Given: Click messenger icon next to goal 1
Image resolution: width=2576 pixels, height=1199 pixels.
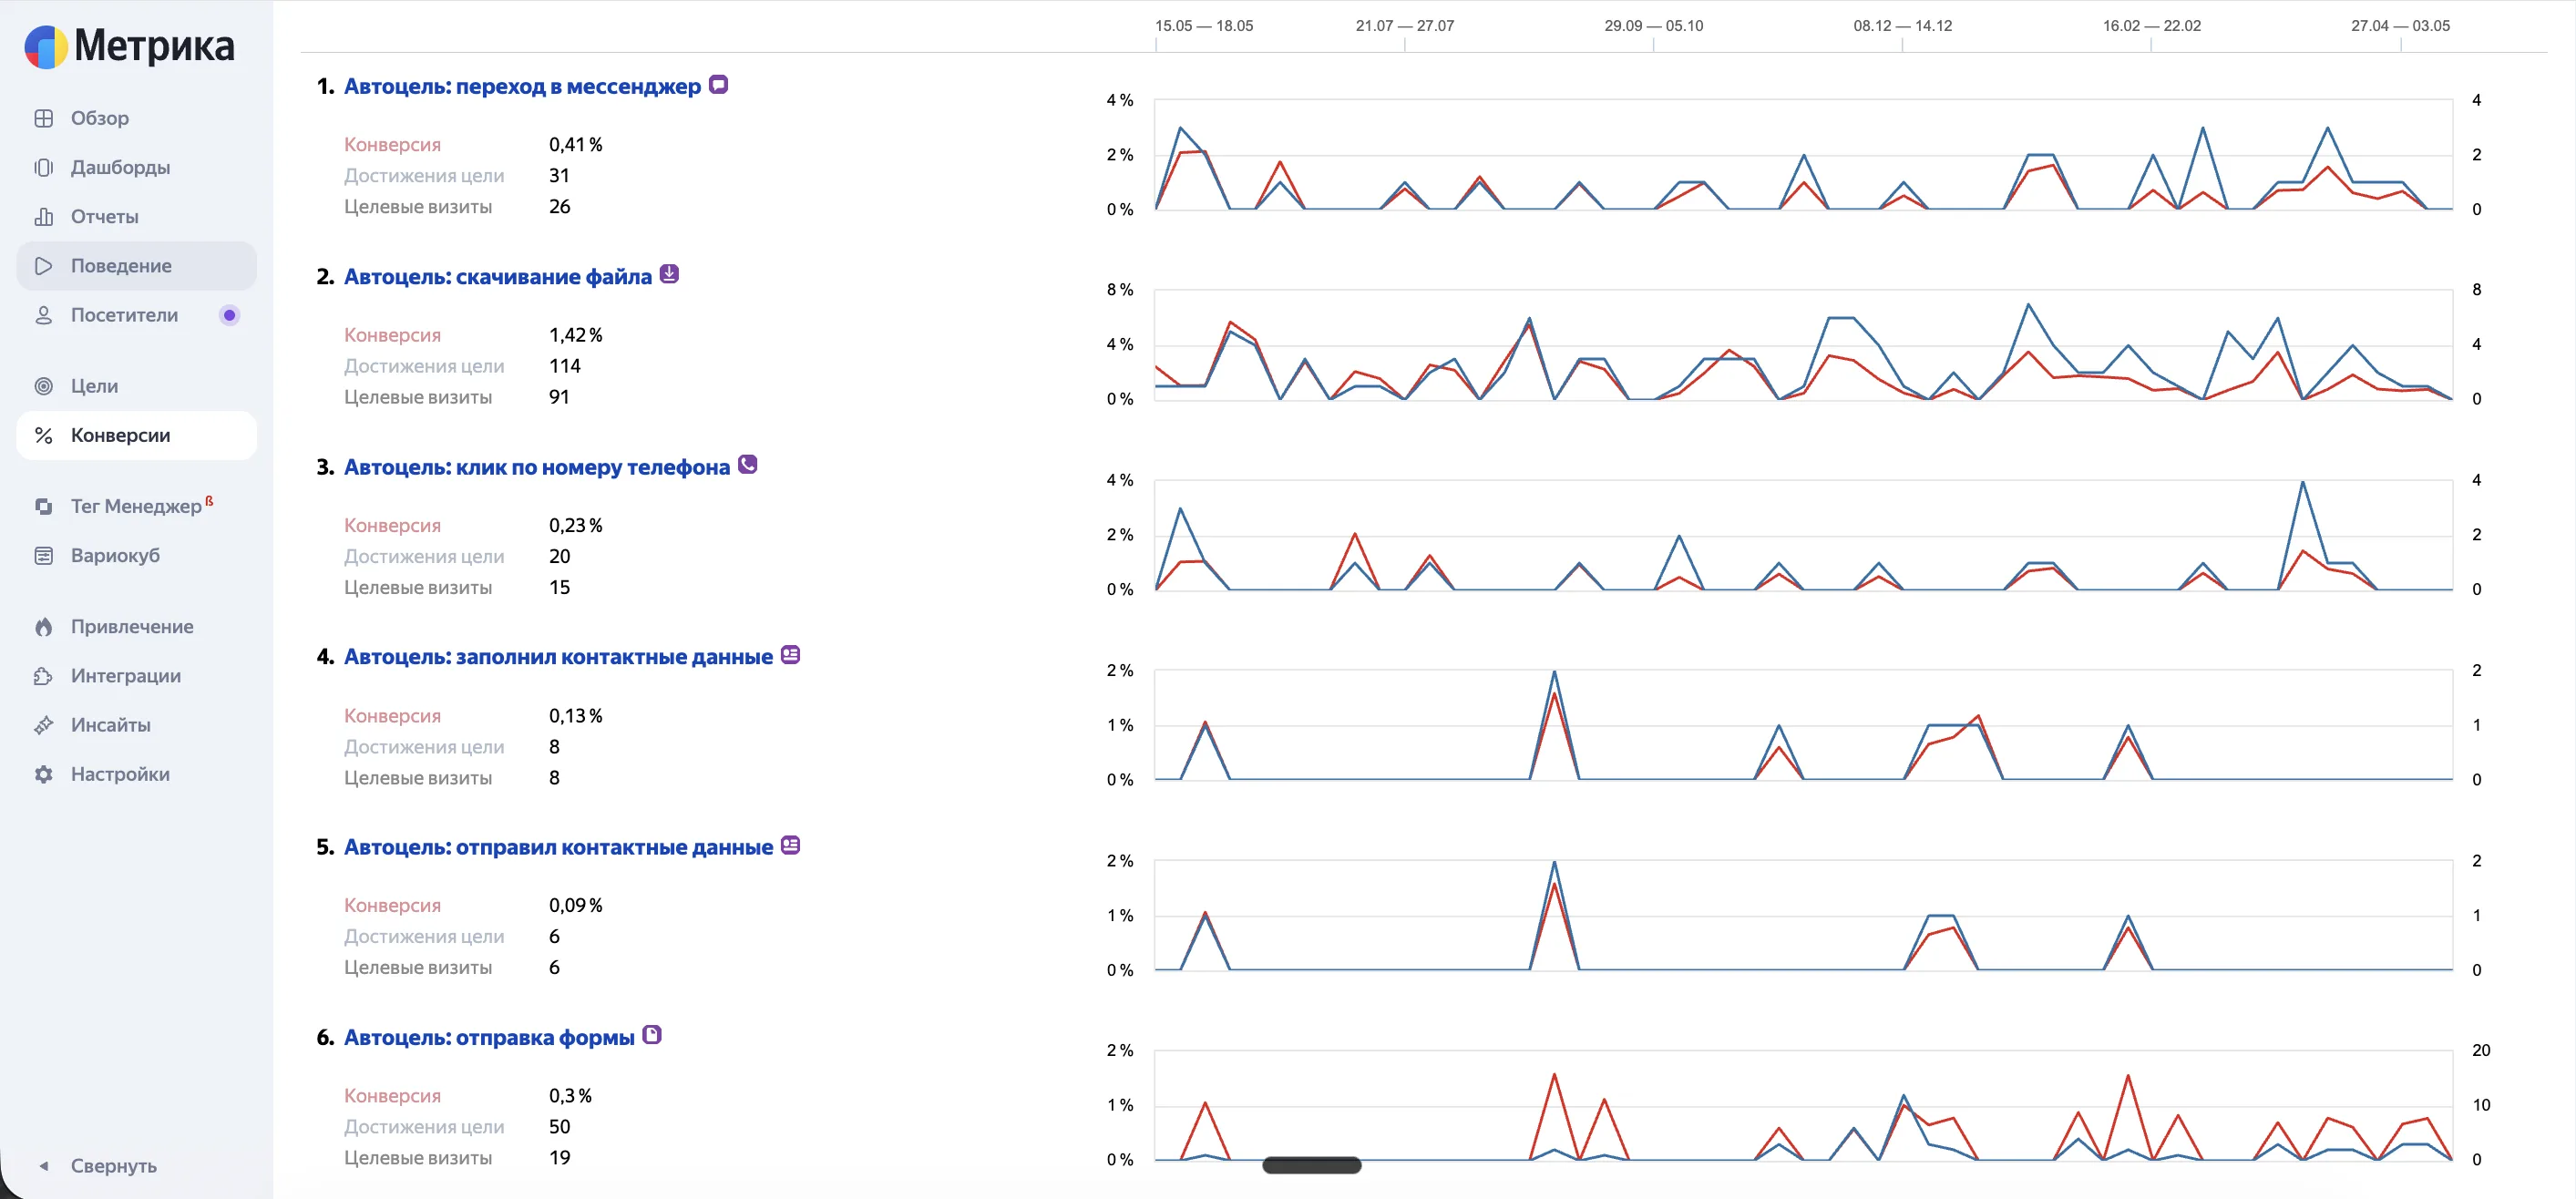Looking at the screenshot, I should point(719,85).
